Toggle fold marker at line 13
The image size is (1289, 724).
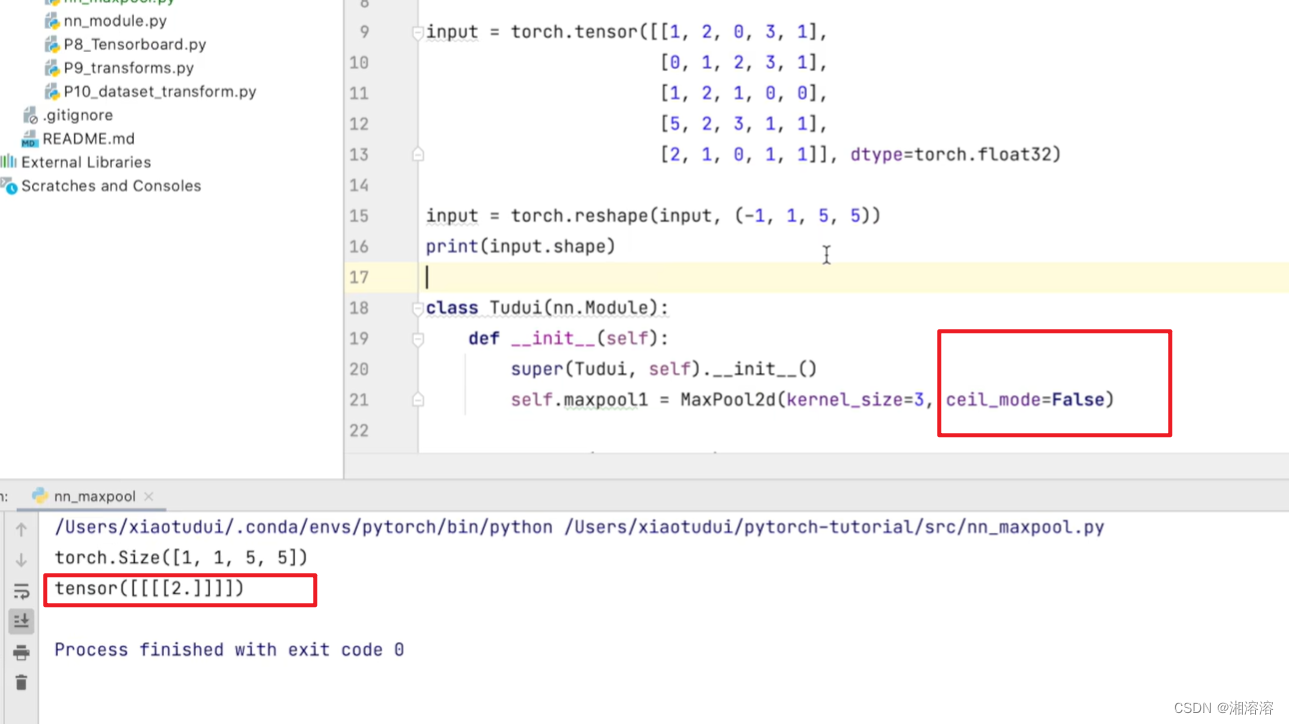click(x=418, y=155)
